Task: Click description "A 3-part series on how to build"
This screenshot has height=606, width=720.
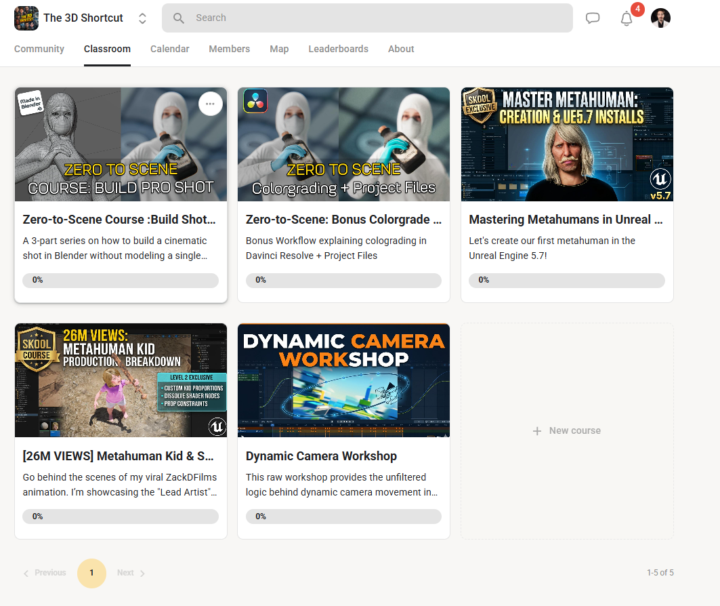Action: point(115,248)
